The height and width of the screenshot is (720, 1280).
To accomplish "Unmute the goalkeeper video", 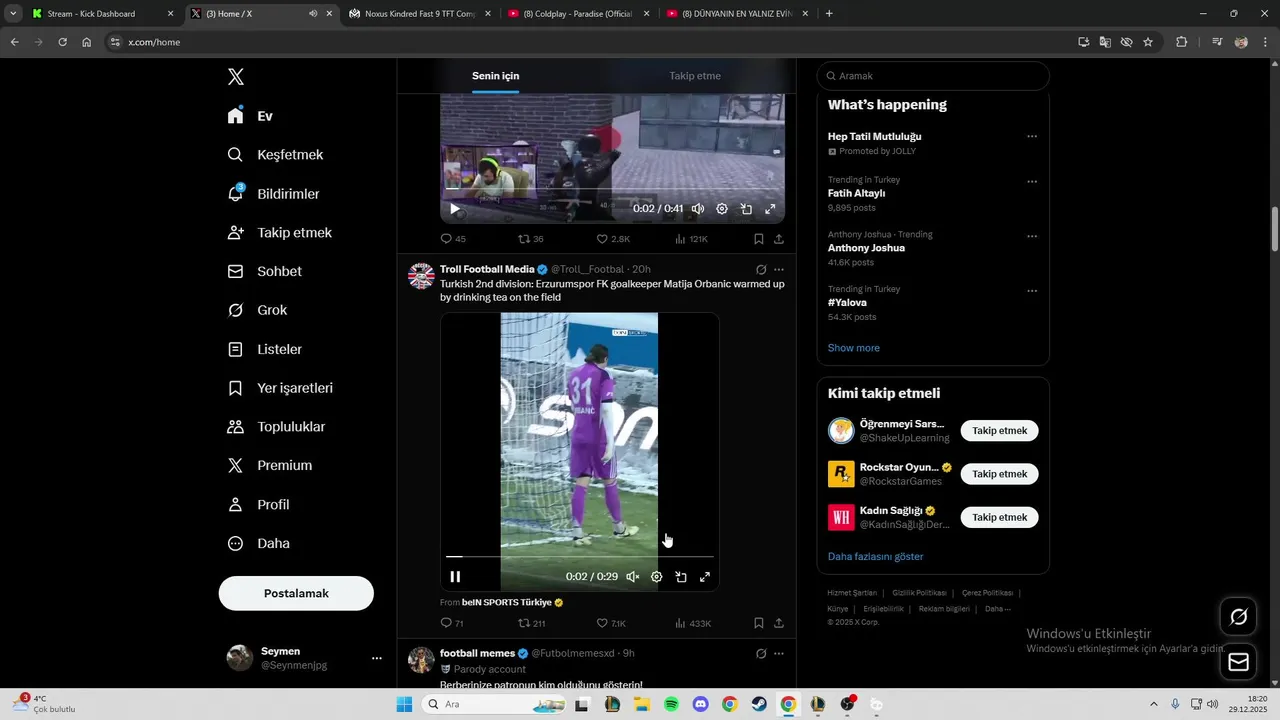I will pyautogui.click(x=632, y=576).
